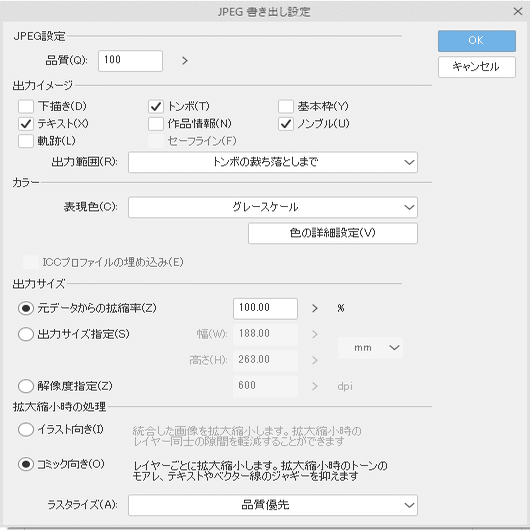Viewport: 530px width, 530px height.
Task: Click the 色の詳細設定(V) button
Action: (x=333, y=233)
